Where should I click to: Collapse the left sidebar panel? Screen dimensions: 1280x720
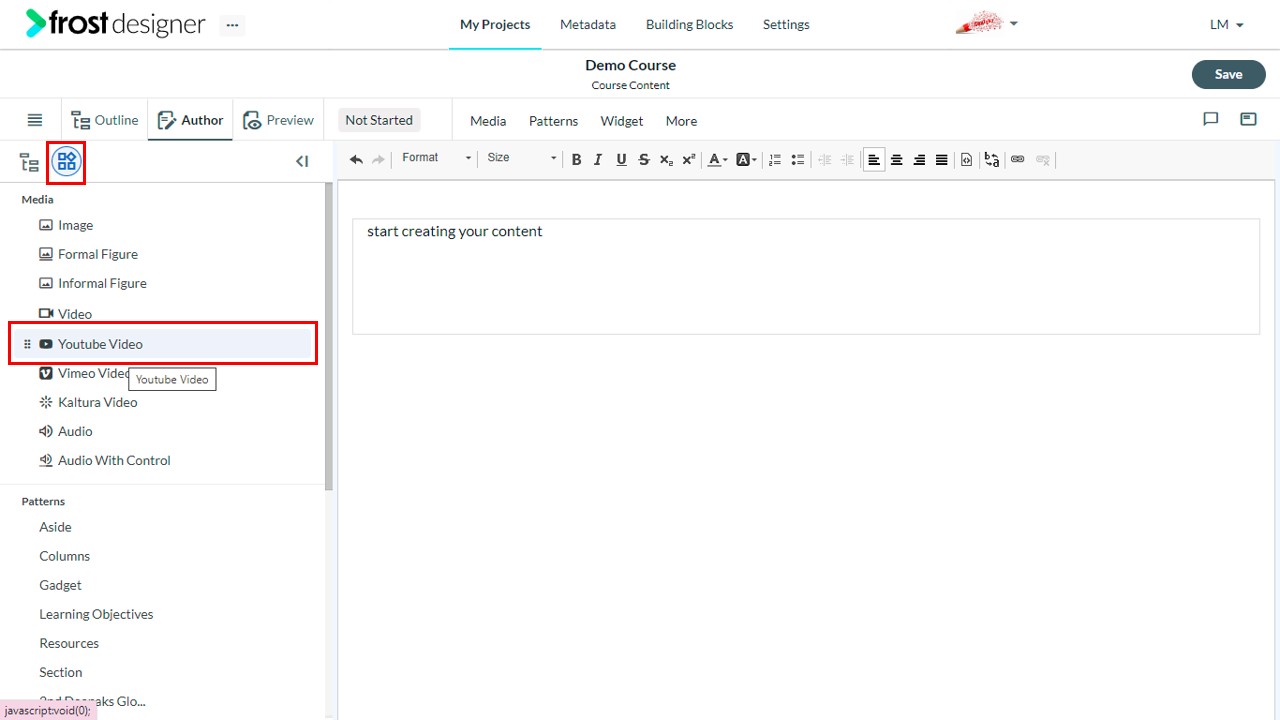pos(302,161)
